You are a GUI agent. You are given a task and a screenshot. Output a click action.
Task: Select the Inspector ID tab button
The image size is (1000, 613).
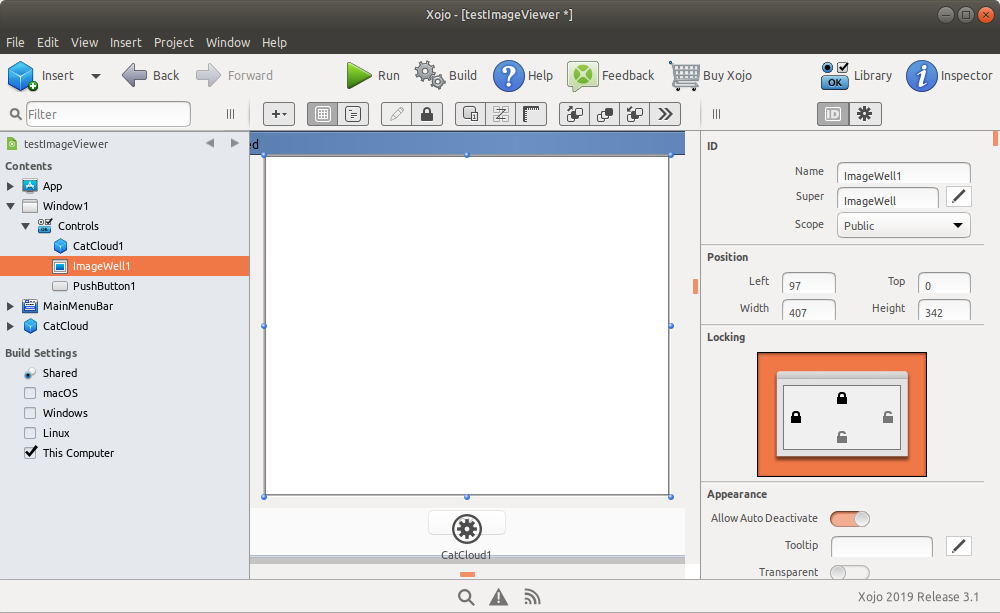(x=833, y=114)
